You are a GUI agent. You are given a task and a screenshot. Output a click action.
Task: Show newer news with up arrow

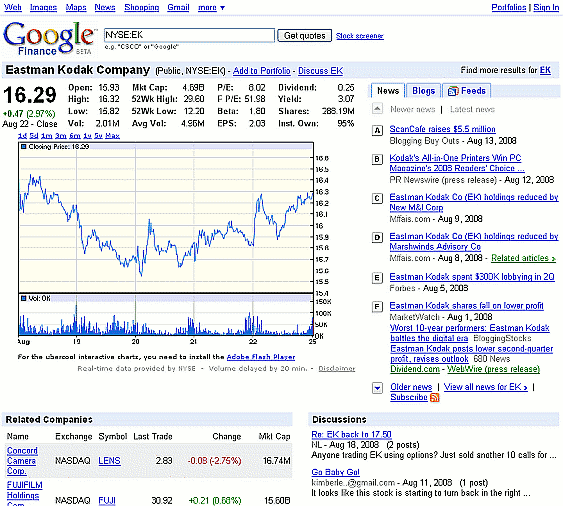click(377, 108)
